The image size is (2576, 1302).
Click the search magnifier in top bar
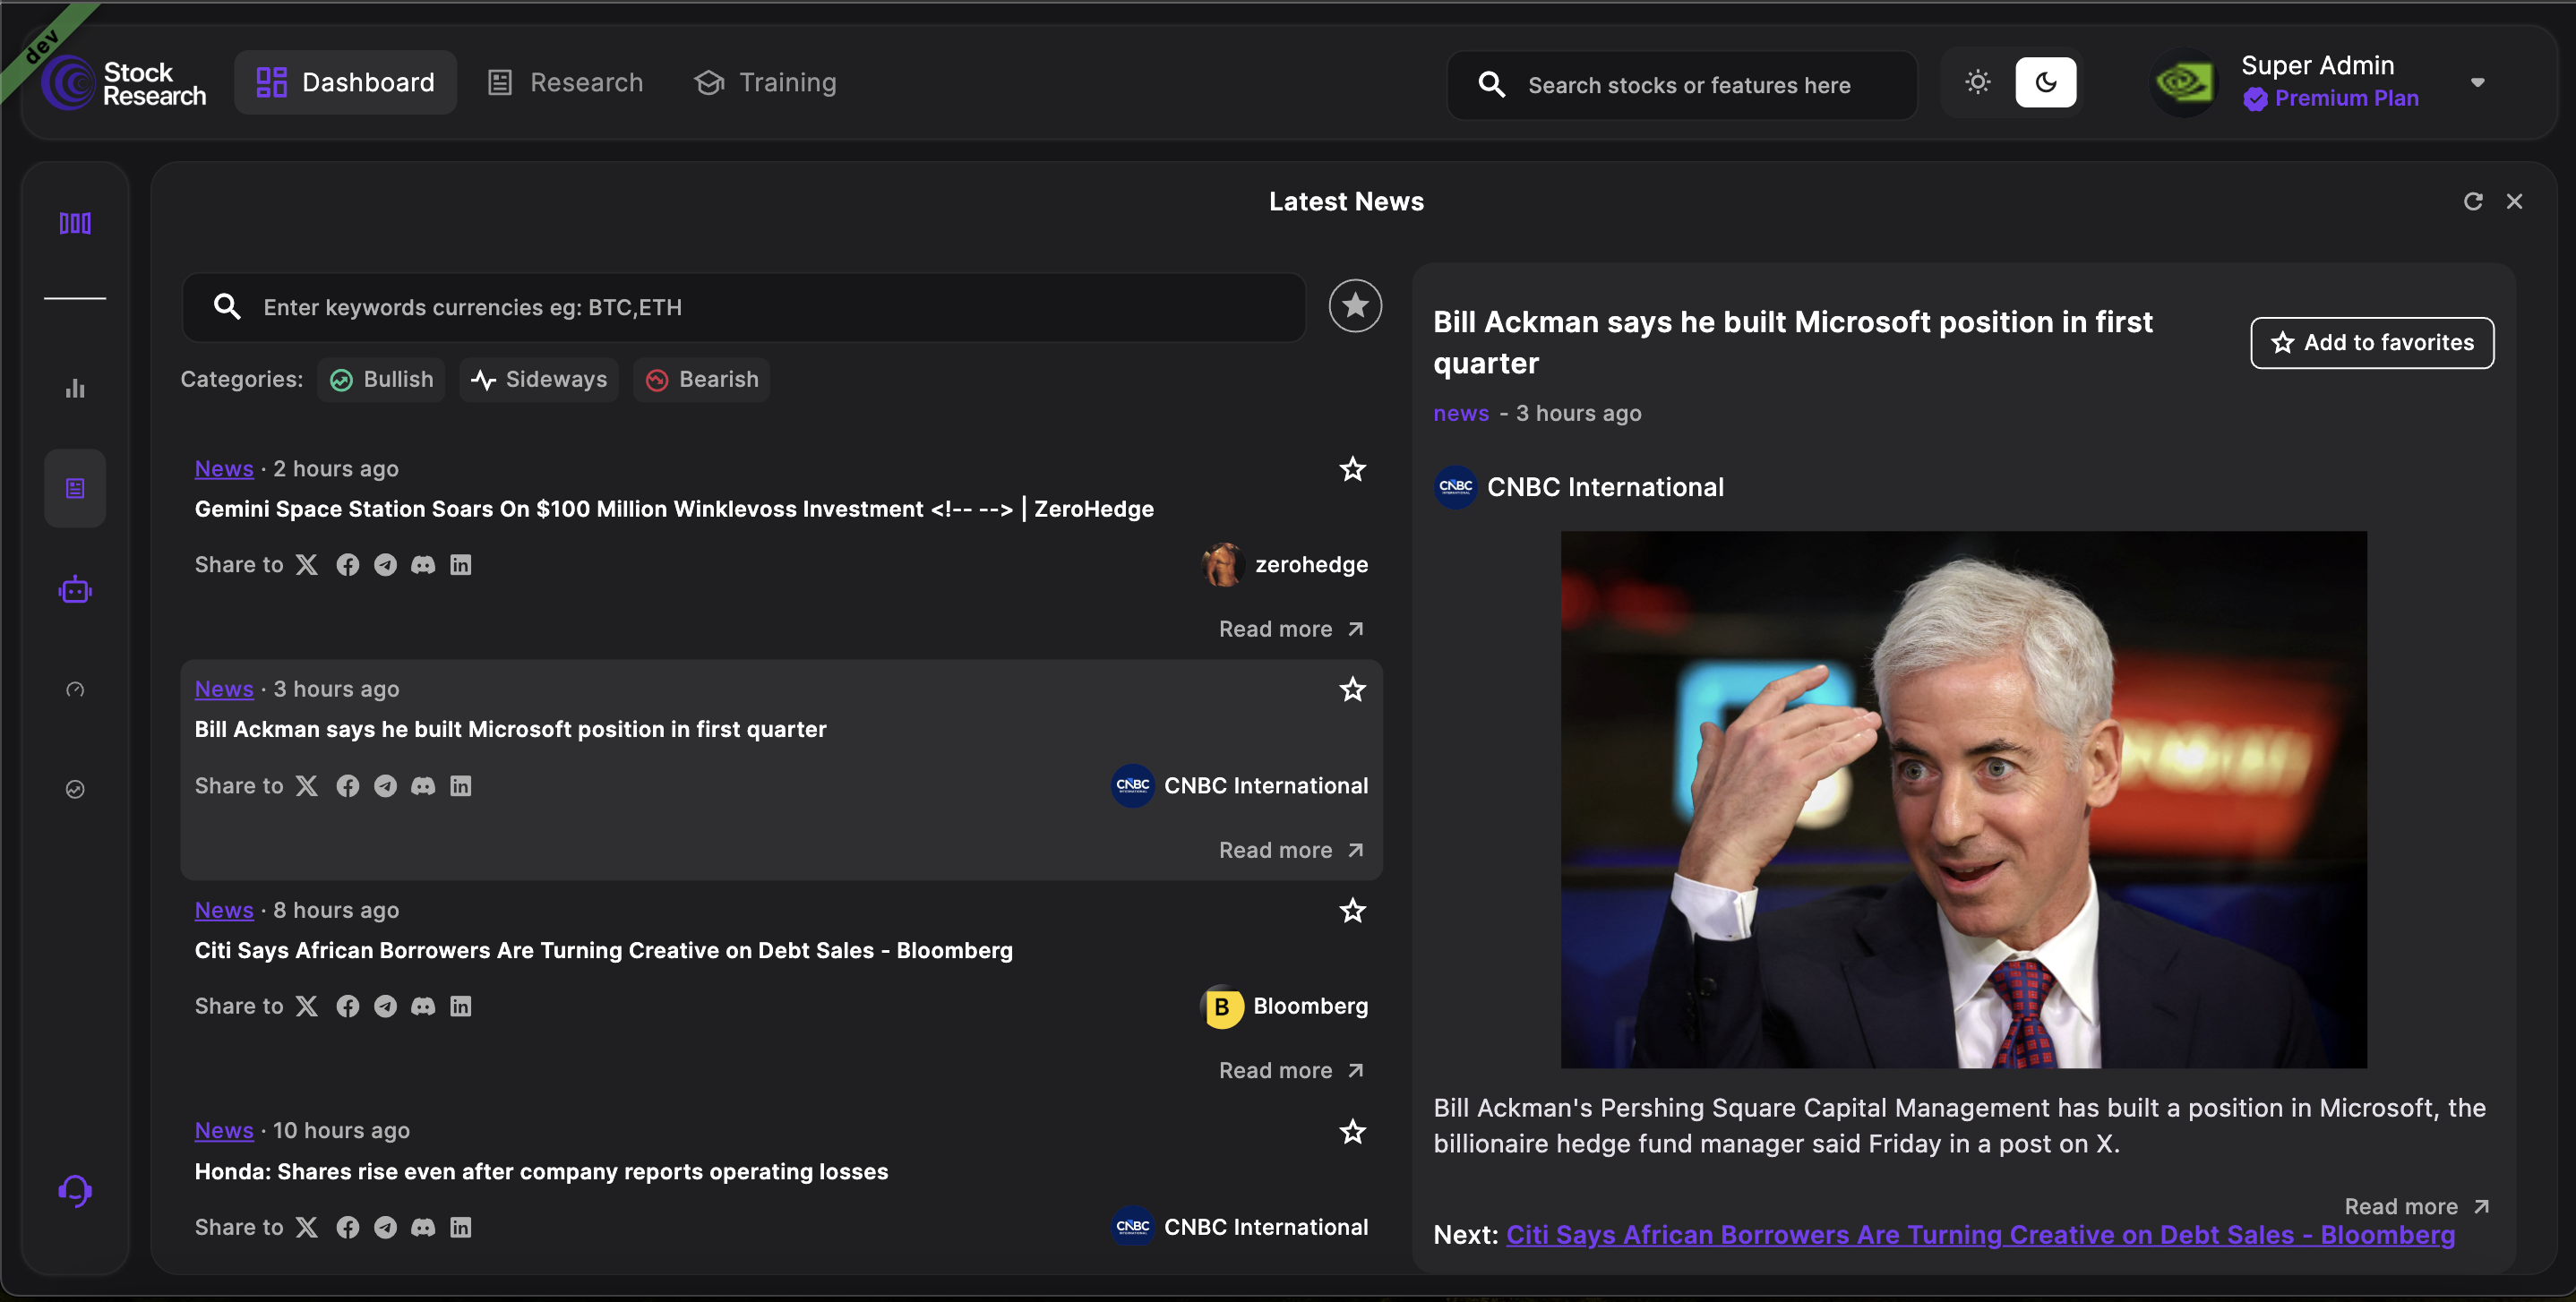[1491, 85]
